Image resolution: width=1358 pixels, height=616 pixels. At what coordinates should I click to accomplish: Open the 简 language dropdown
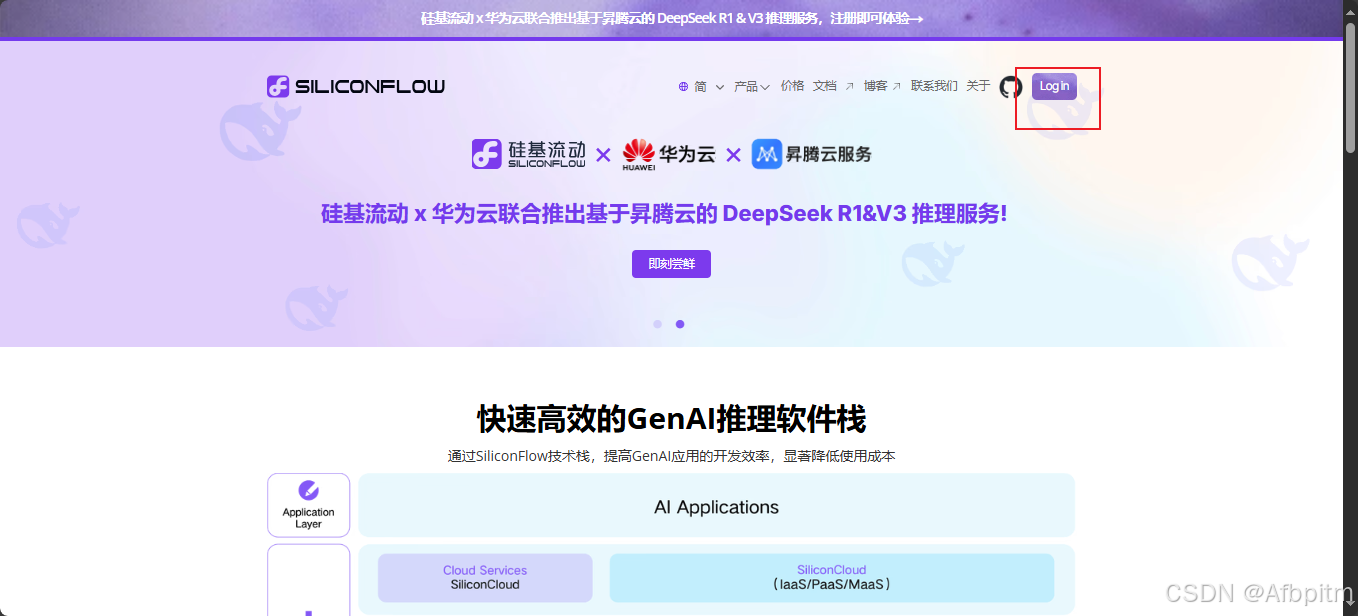pyautogui.click(x=708, y=87)
